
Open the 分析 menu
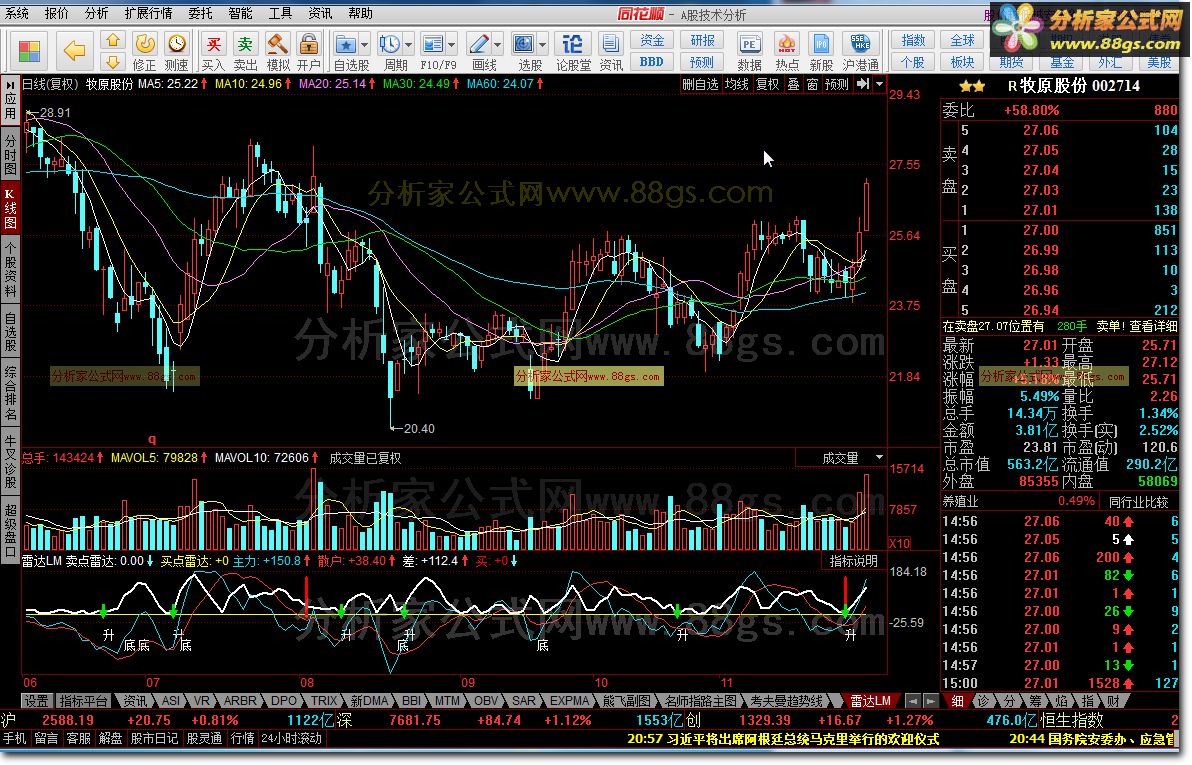pyautogui.click(x=97, y=14)
